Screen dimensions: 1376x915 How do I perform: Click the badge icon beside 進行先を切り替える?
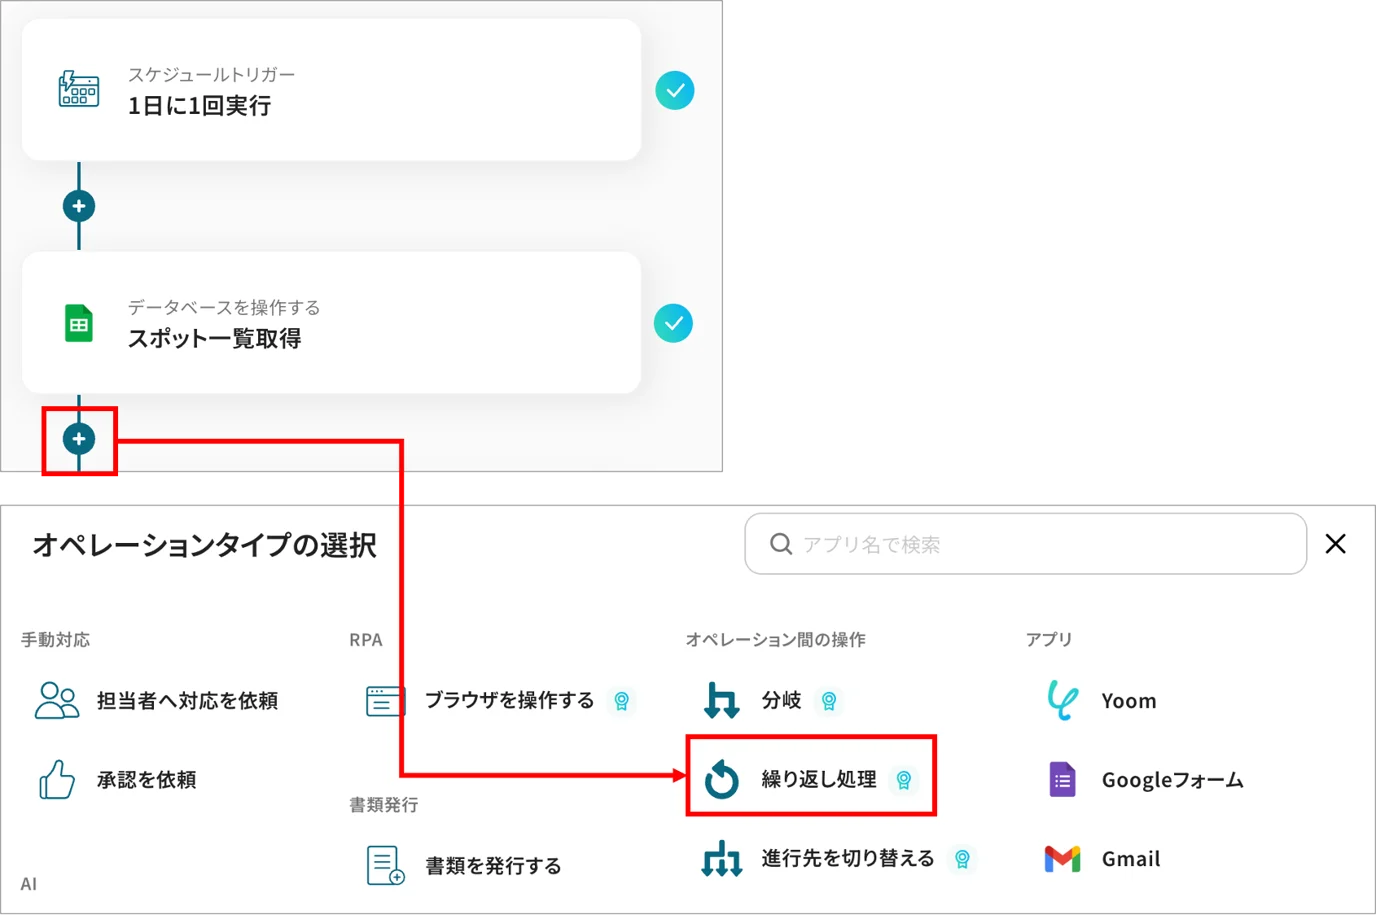pos(962,859)
